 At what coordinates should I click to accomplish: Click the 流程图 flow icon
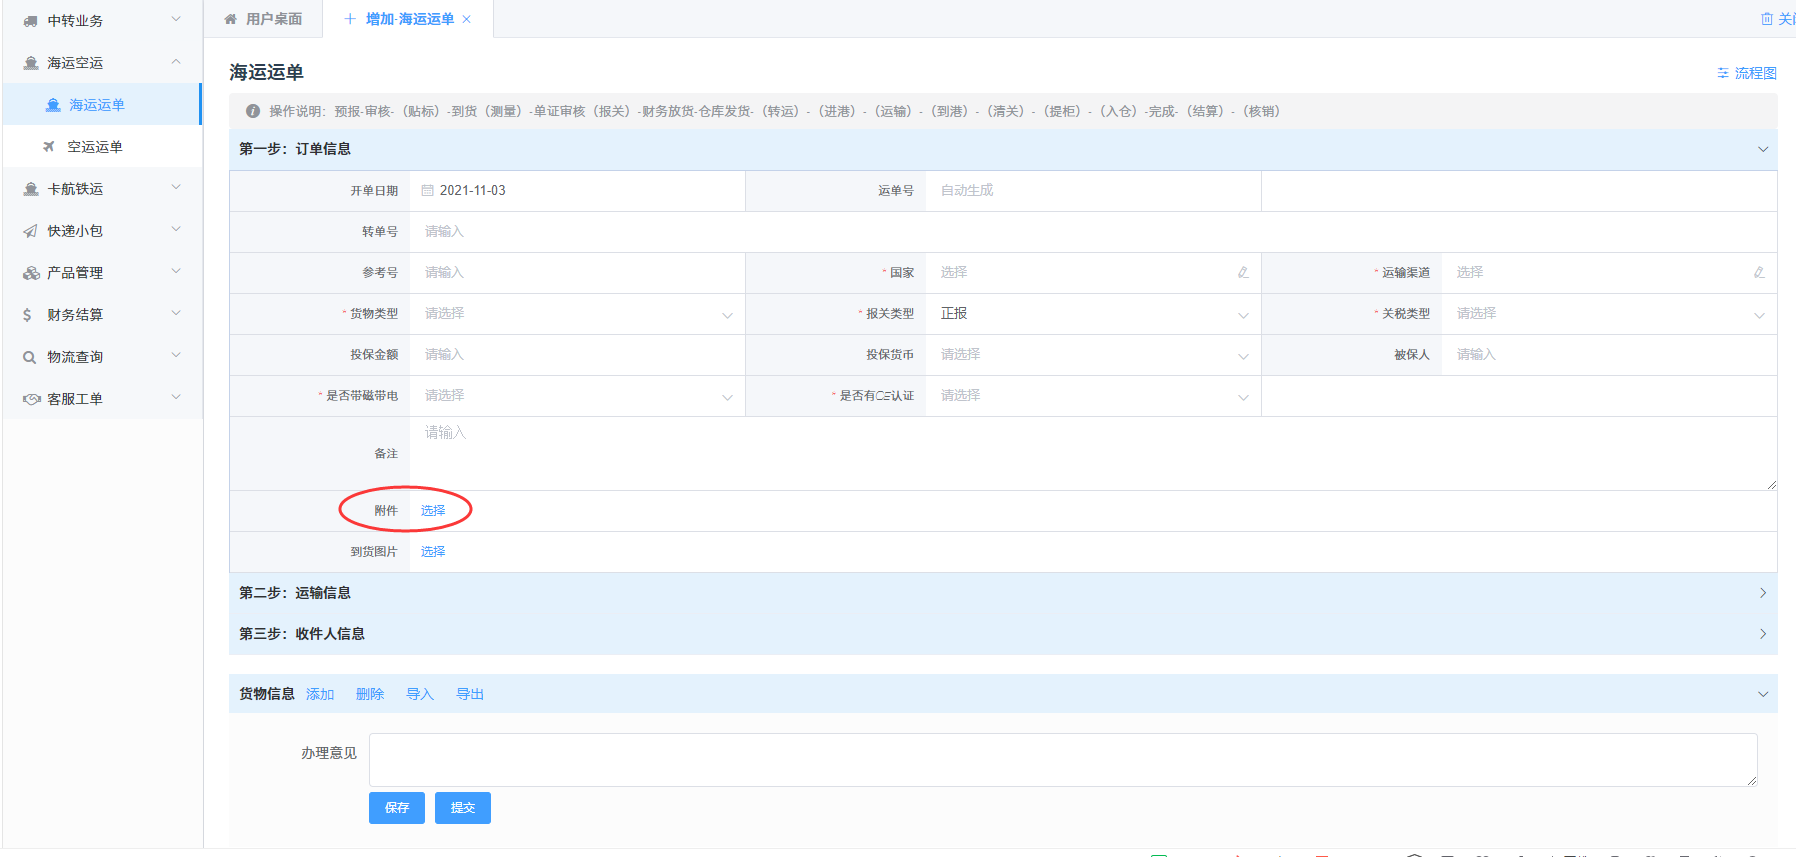(x=1723, y=73)
